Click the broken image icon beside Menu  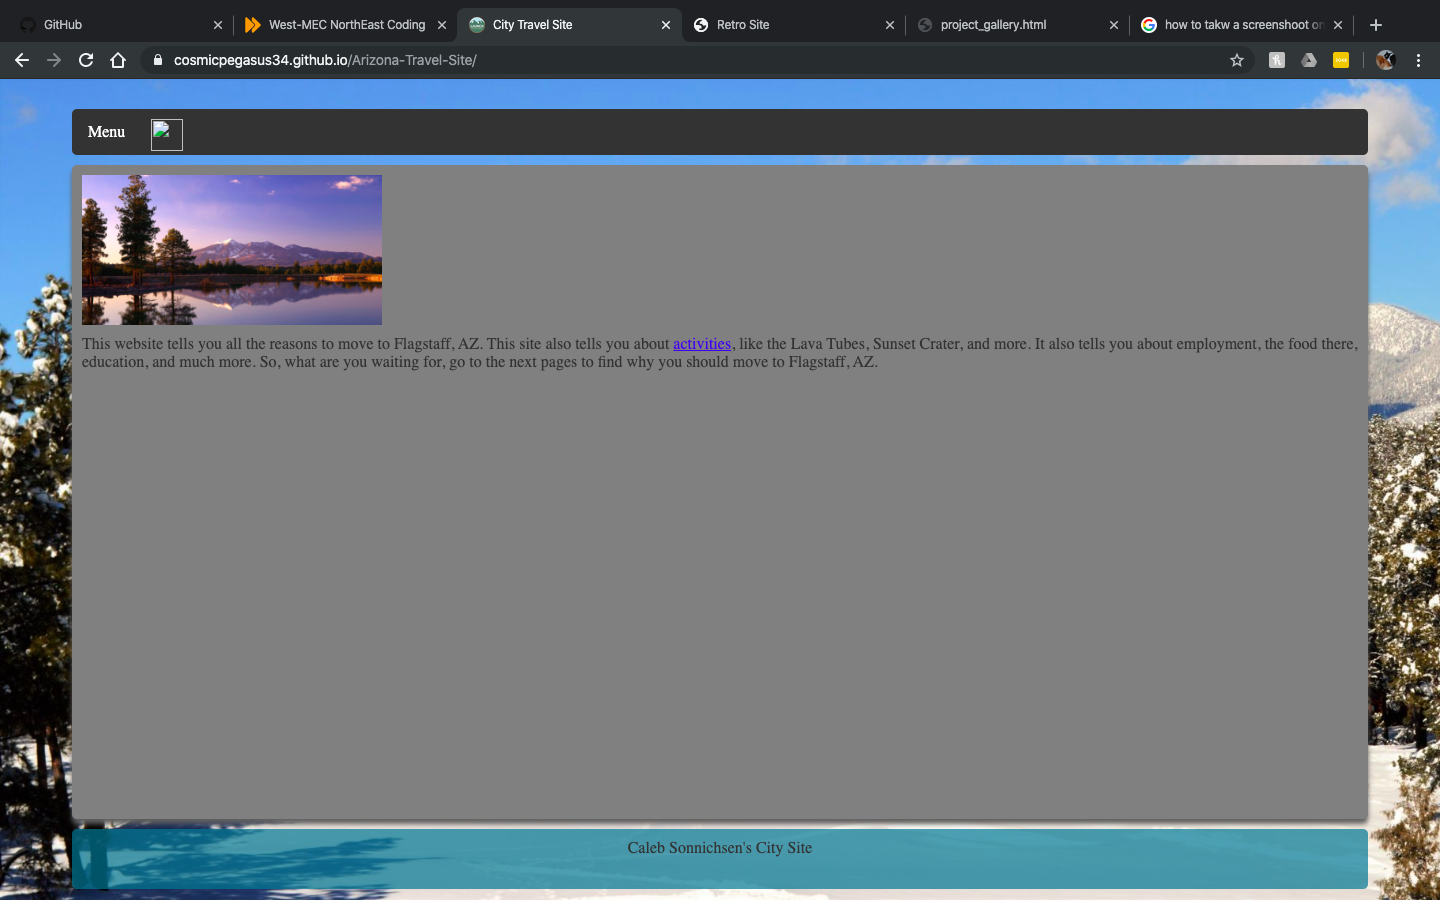[167, 134]
